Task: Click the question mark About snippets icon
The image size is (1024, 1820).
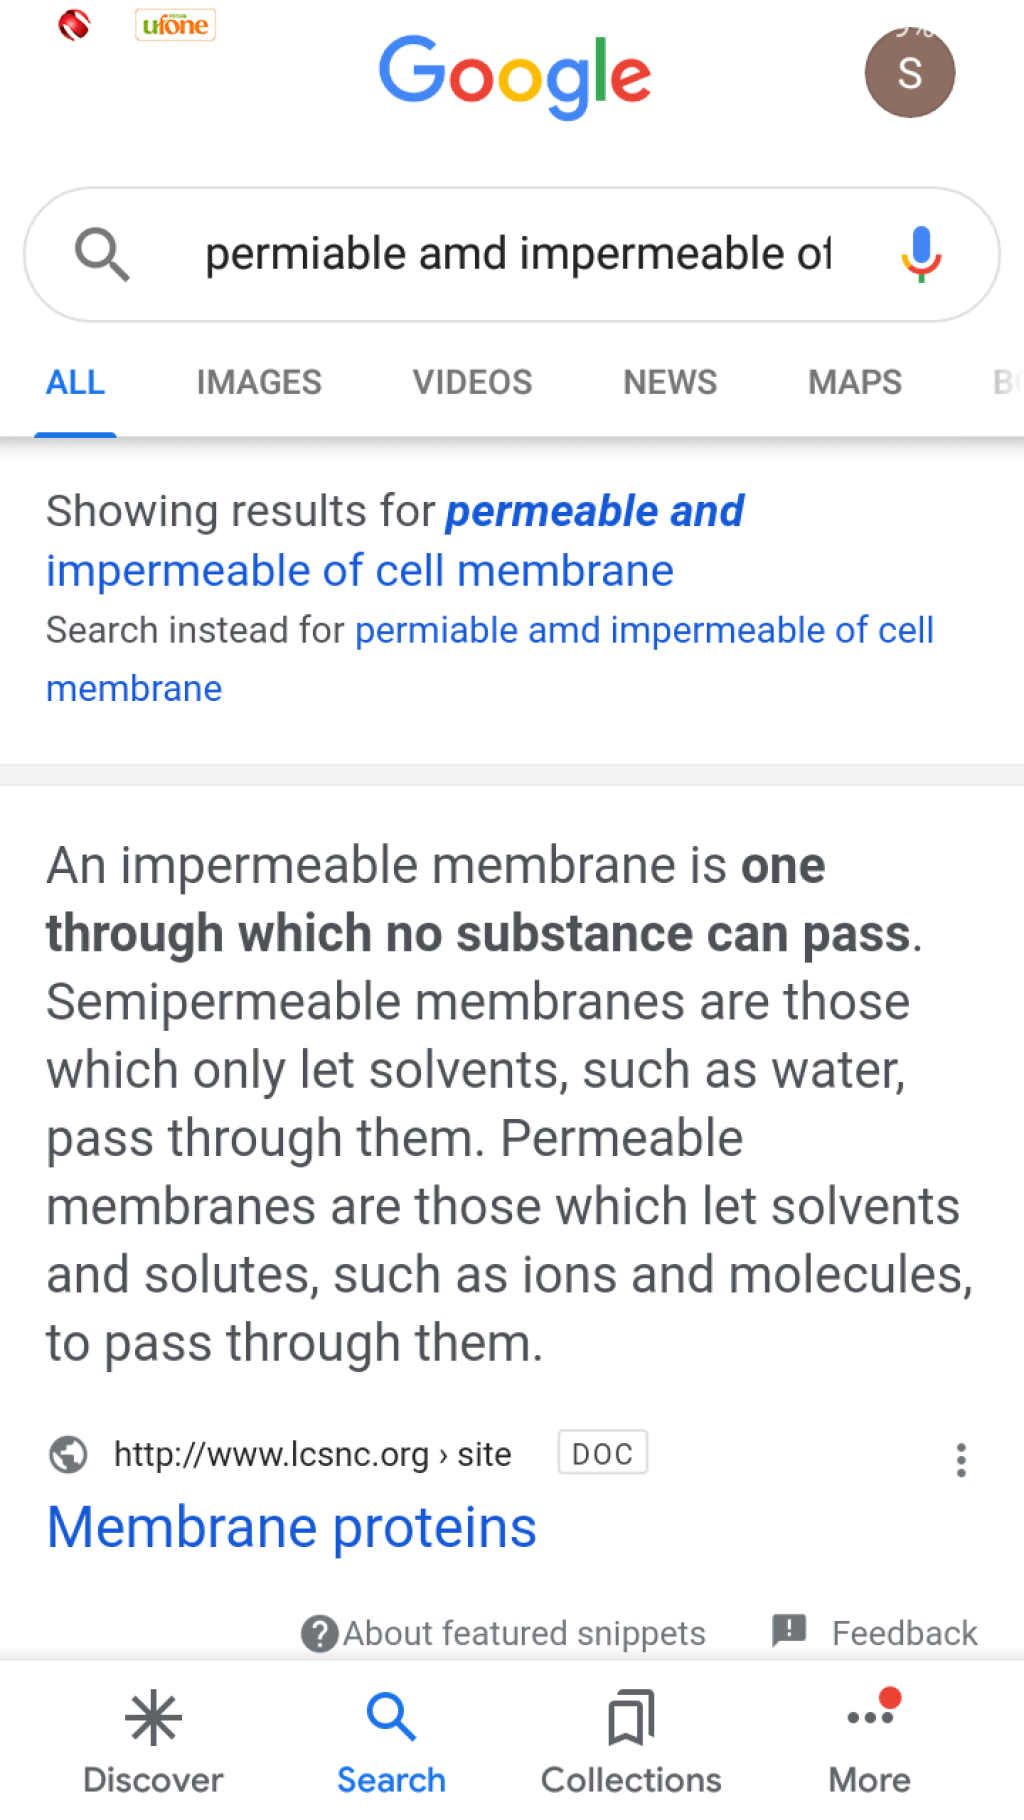Action: [319, 1634]
